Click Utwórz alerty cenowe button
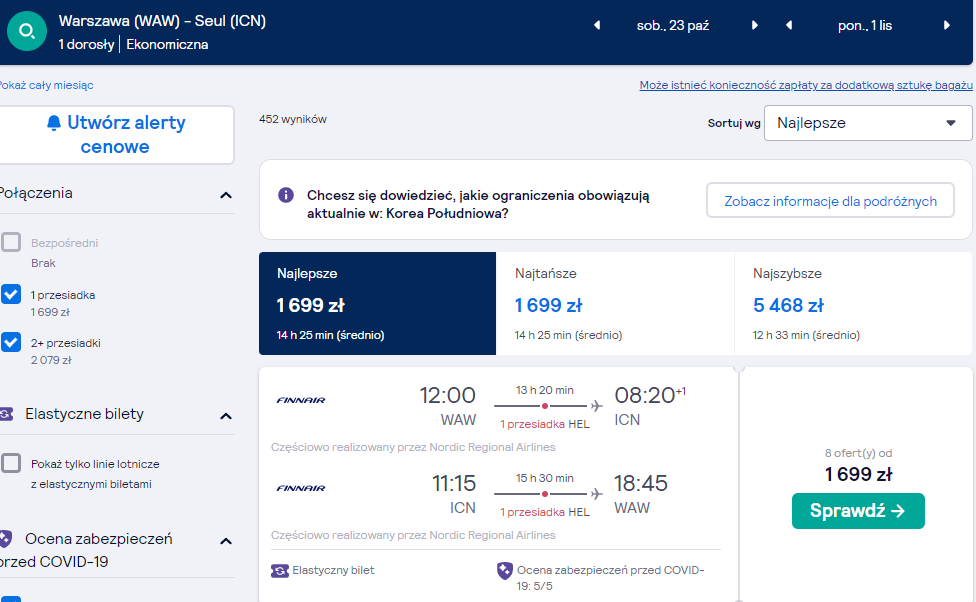The width and height of the screenshot is (976, 602). (x=116, y=134)
